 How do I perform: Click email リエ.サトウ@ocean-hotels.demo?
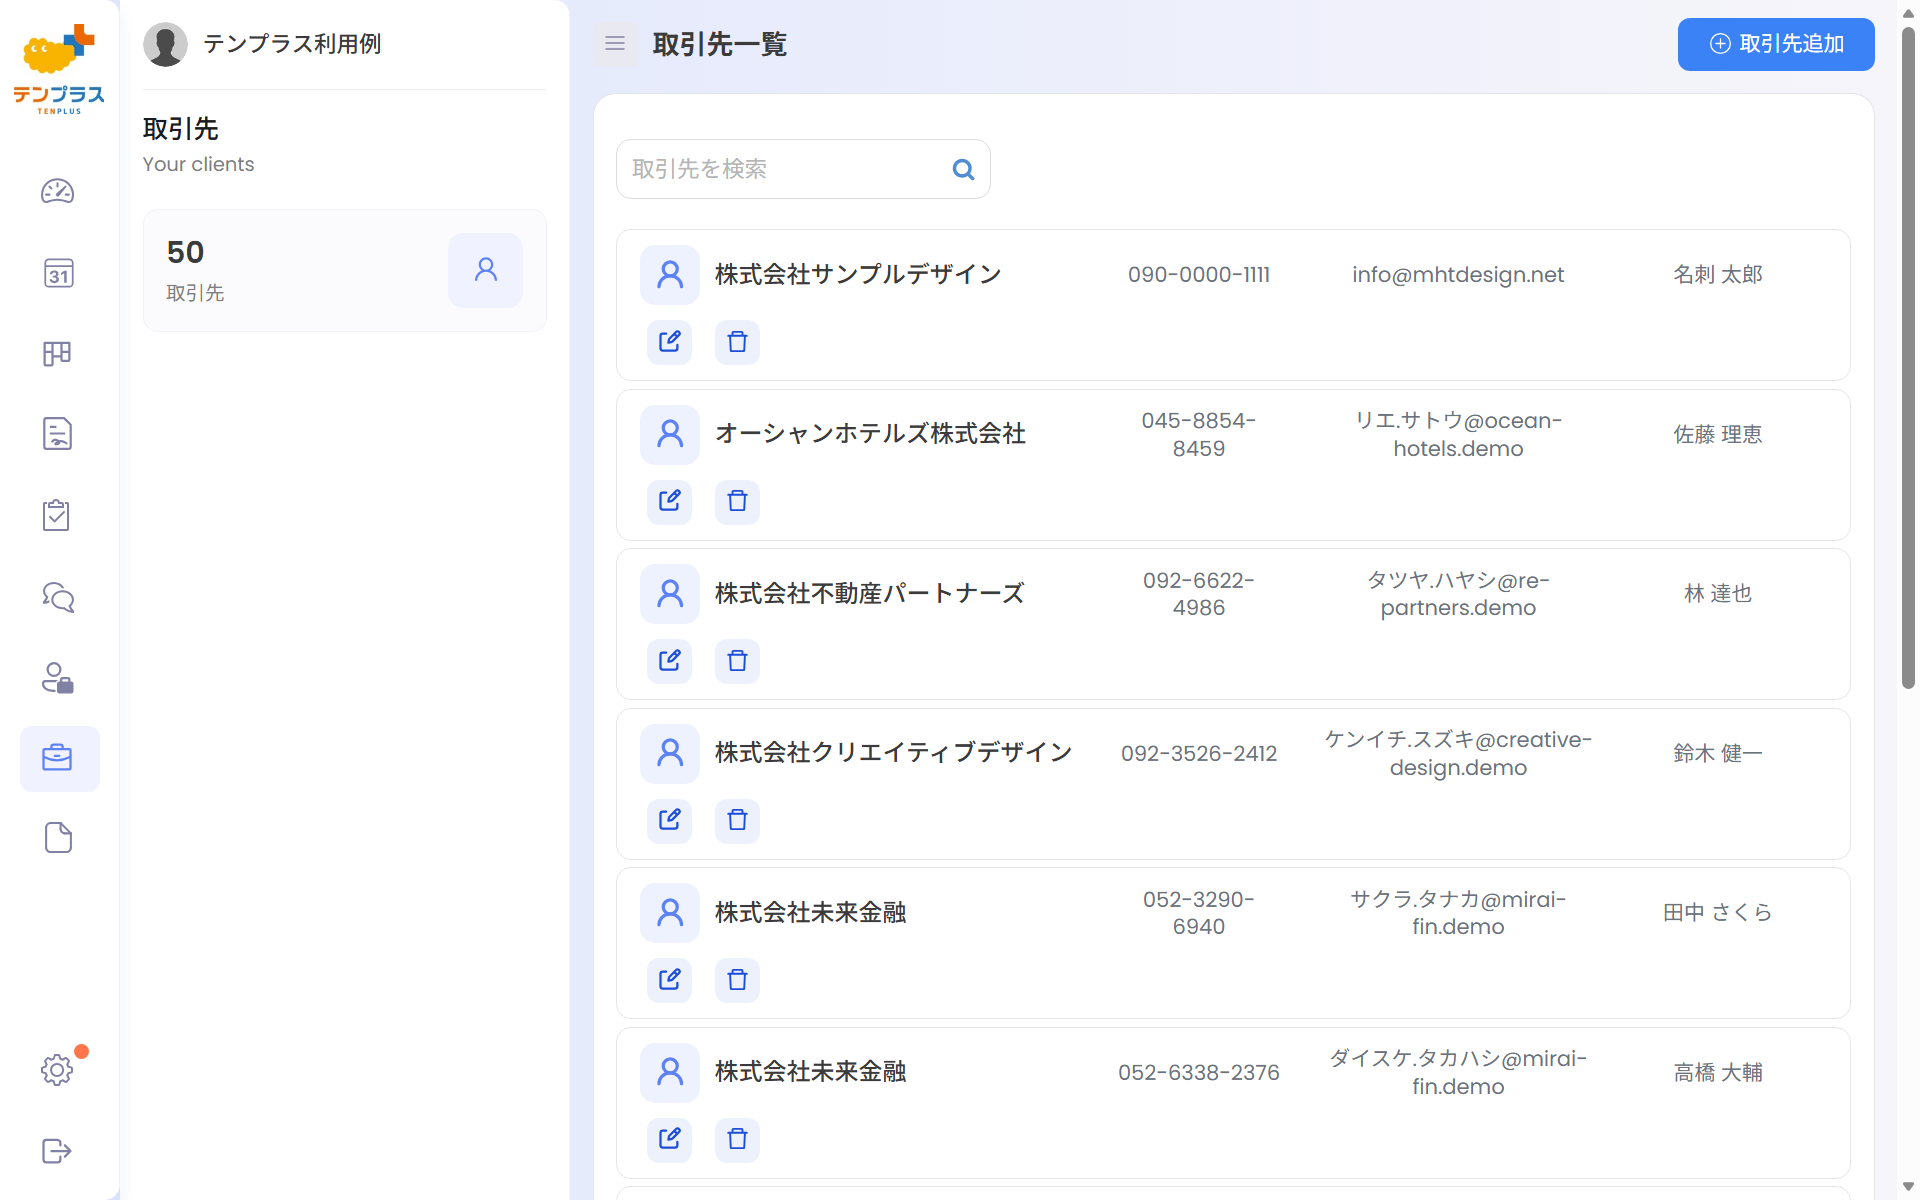tap(1458, 434)
